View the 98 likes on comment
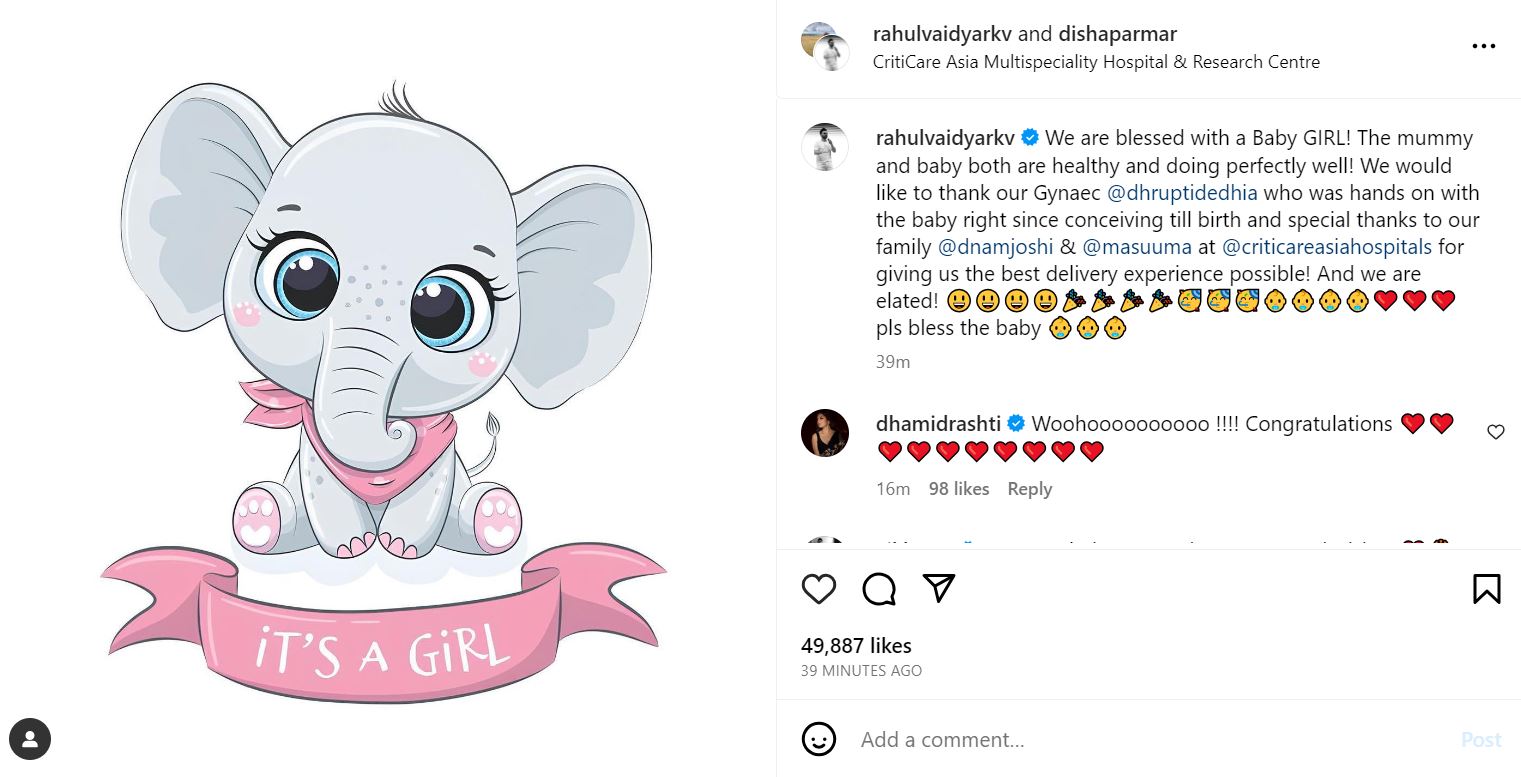 tap(958, 489)
